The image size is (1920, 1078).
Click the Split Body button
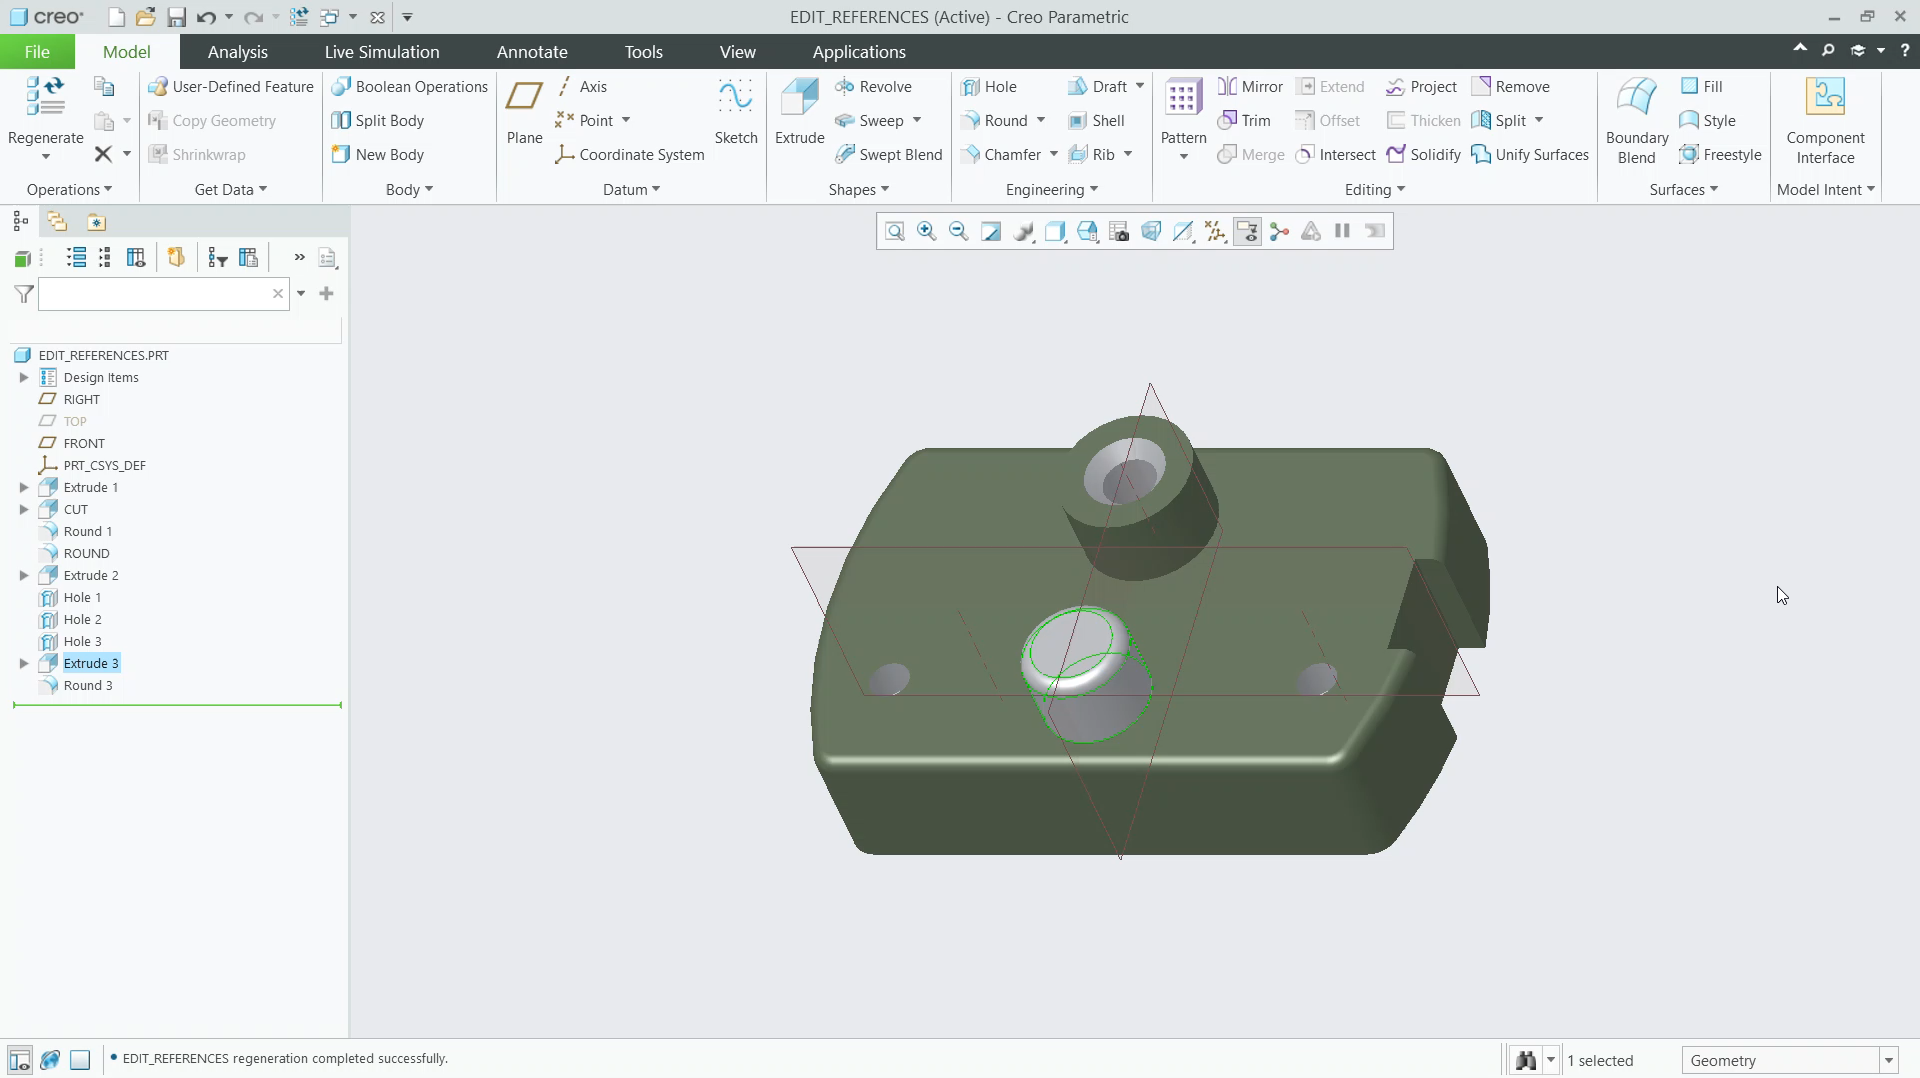pos(378,121)
